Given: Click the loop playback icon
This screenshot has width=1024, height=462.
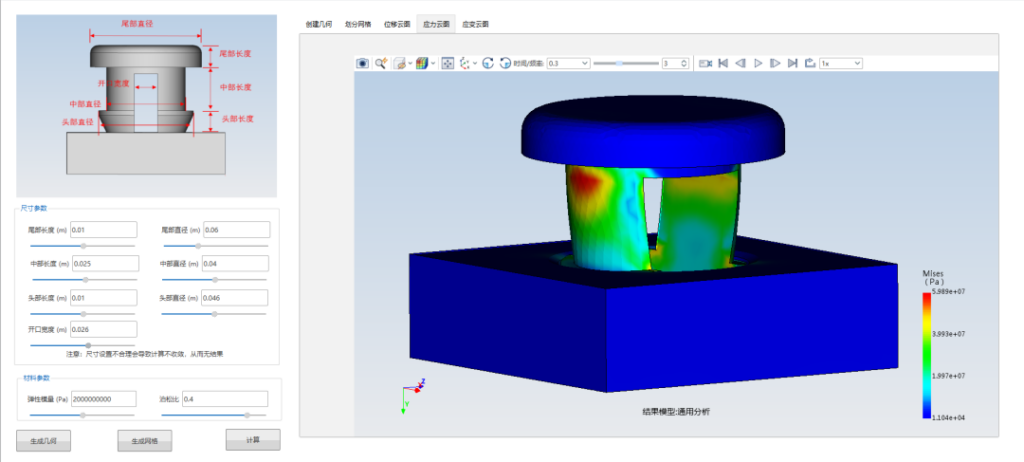Looking at the screenshot, I should (x=809, y=63).
